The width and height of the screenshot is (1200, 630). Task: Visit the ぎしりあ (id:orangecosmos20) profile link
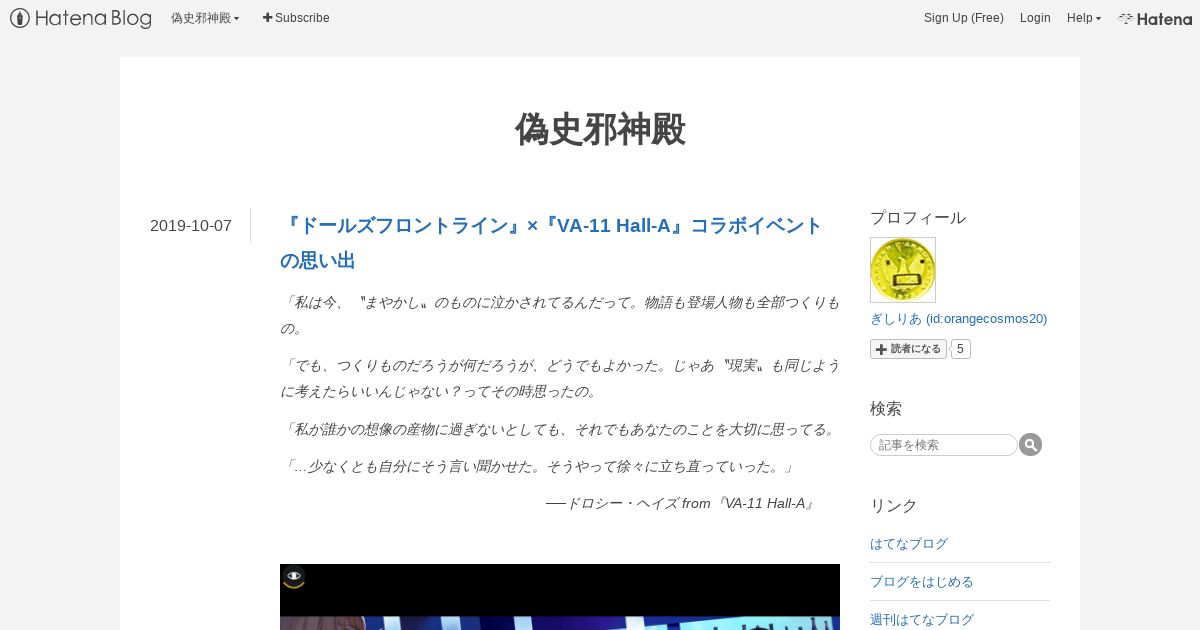[959, 319]
